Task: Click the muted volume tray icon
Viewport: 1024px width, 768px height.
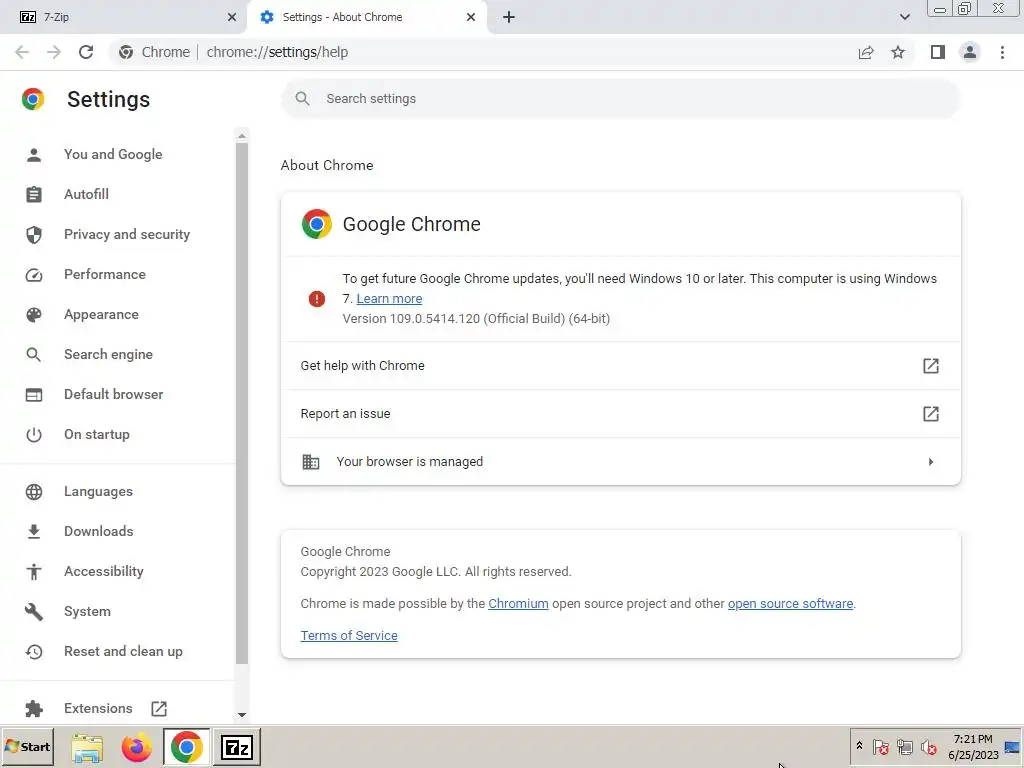Action: click(x=928, y=746)
